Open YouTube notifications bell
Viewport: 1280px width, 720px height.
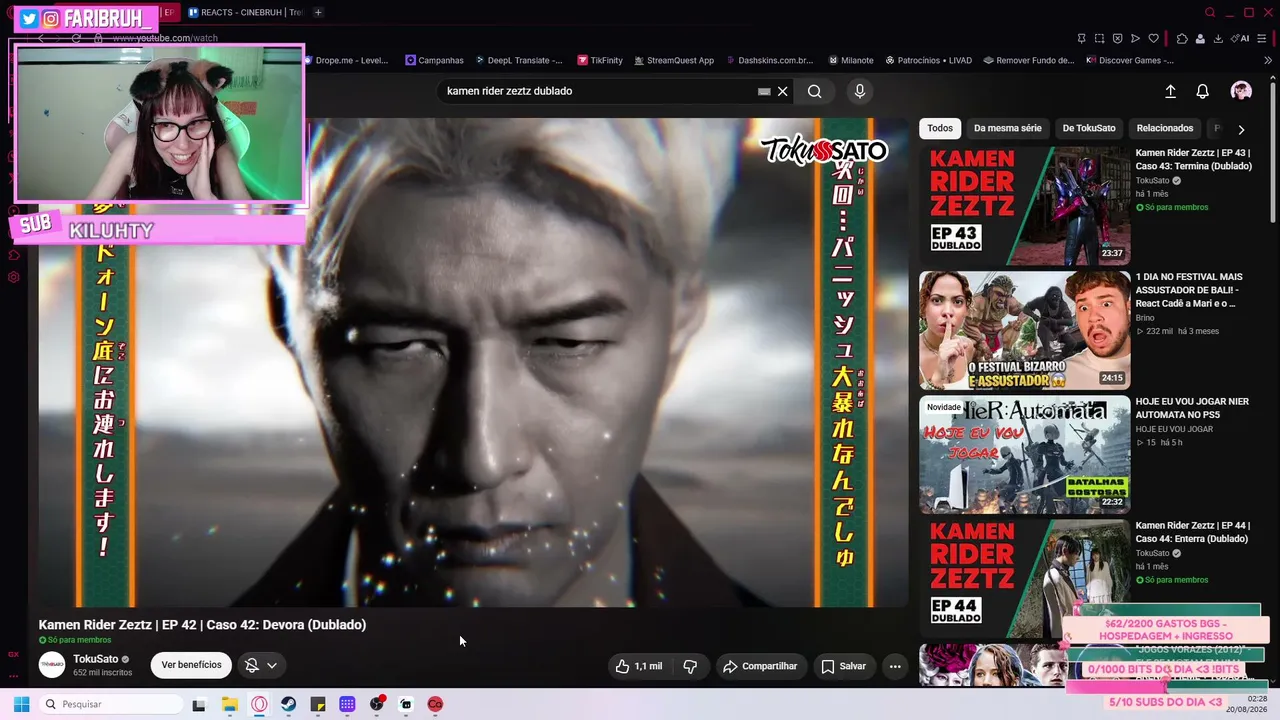tap(1203, 91)
